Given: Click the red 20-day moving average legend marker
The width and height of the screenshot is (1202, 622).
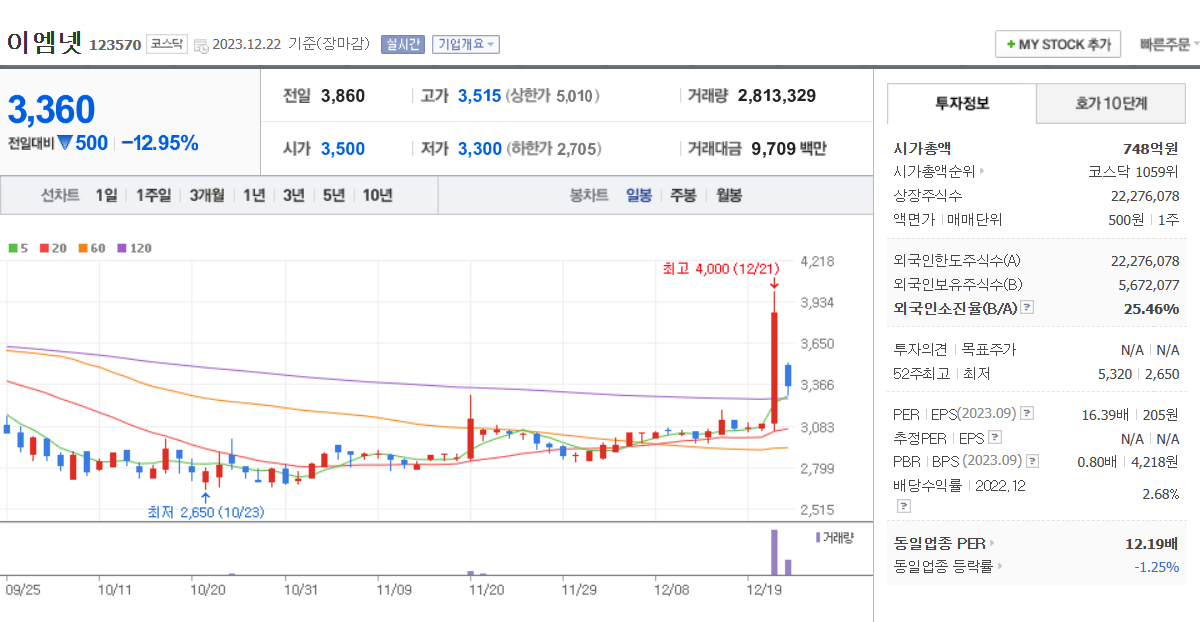Looking at the screenshot, I should (x=43, y=248).
